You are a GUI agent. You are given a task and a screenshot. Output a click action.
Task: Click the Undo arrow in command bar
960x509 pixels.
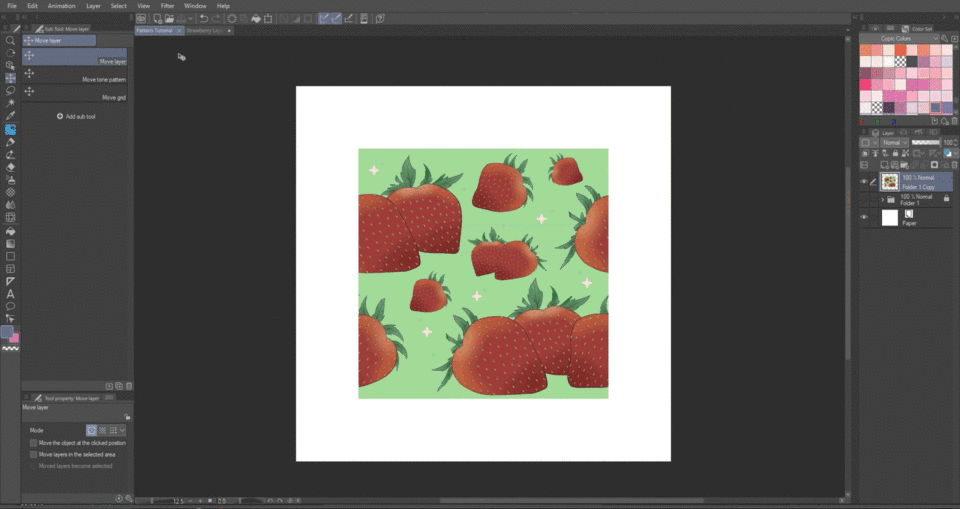point(204,18)
